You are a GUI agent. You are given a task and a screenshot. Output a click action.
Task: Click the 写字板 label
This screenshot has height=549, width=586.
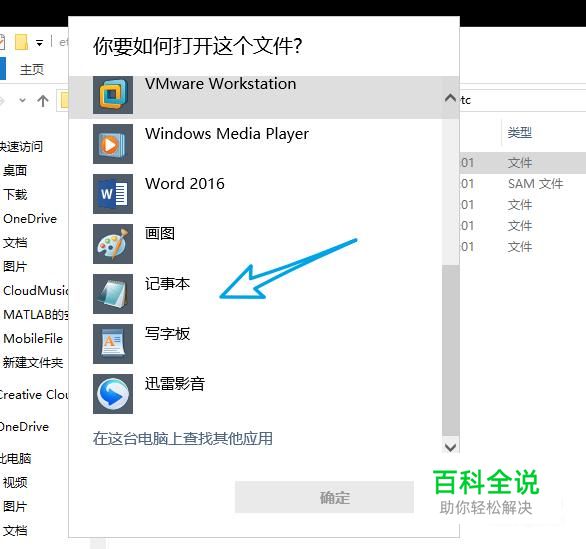click(167, 334)
